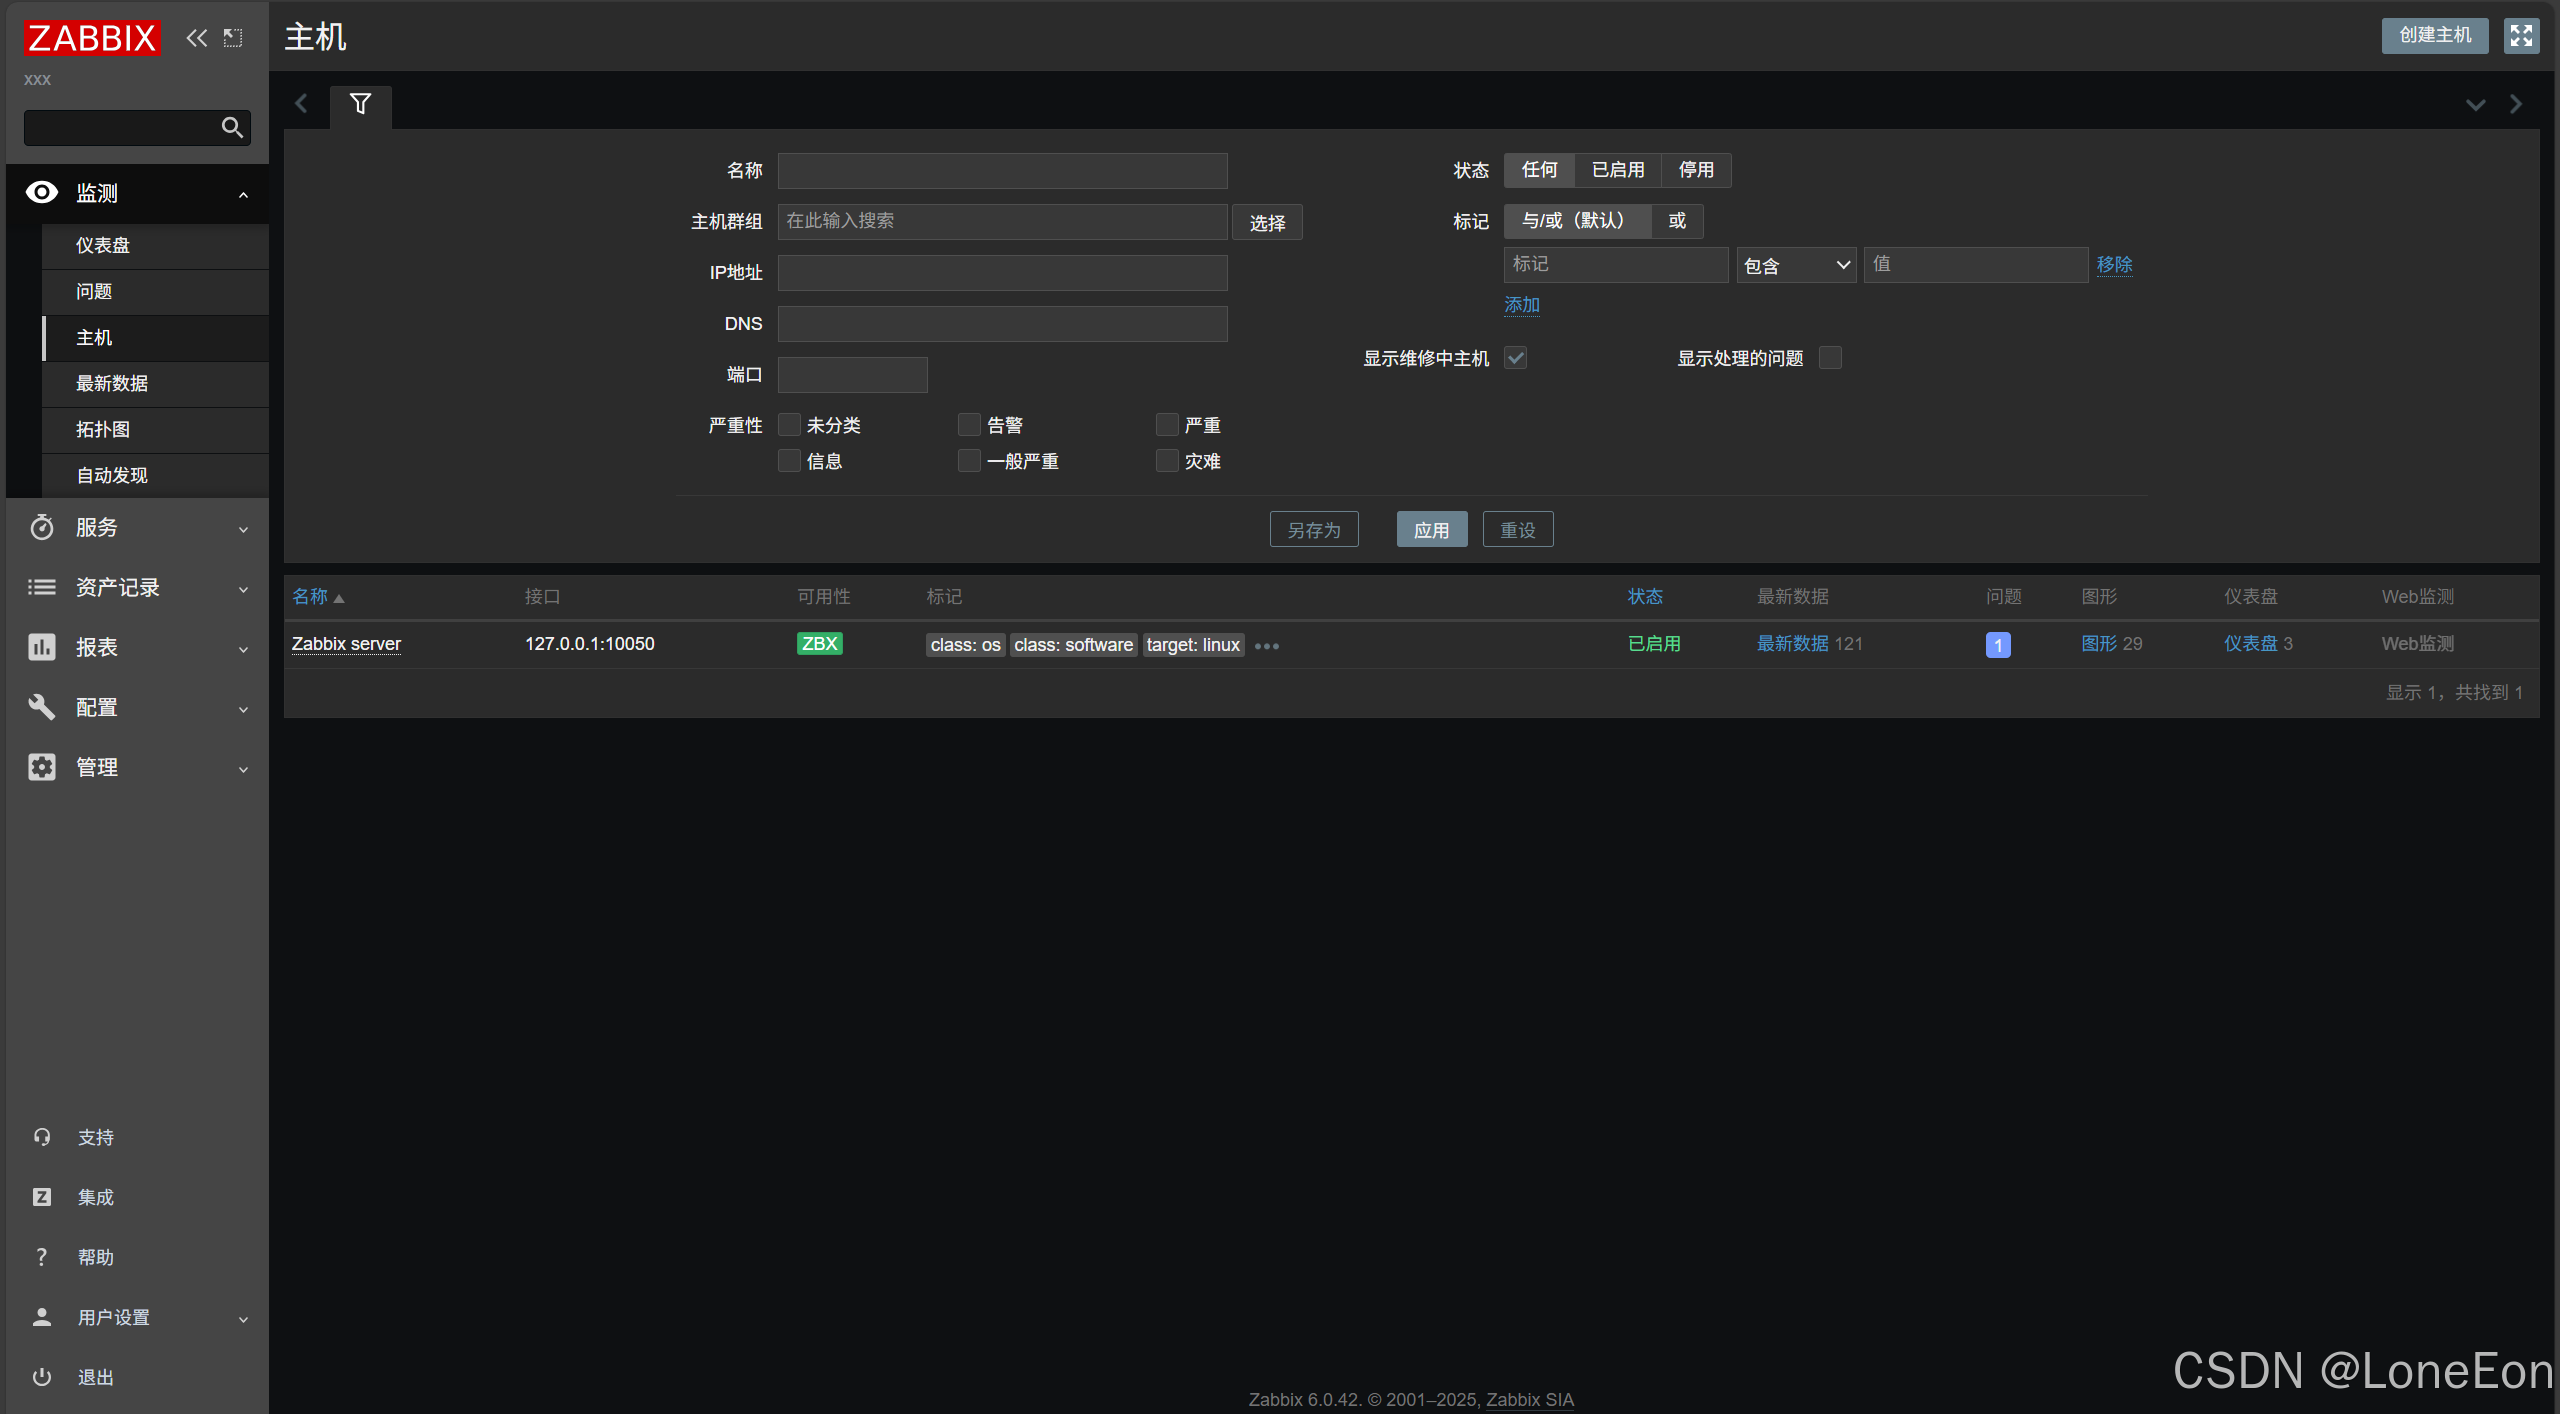This screenshot has height=1414, width=2560.
Task: Toggle kiosk mode with the fullscreen icon
Action: (2521, 36)
